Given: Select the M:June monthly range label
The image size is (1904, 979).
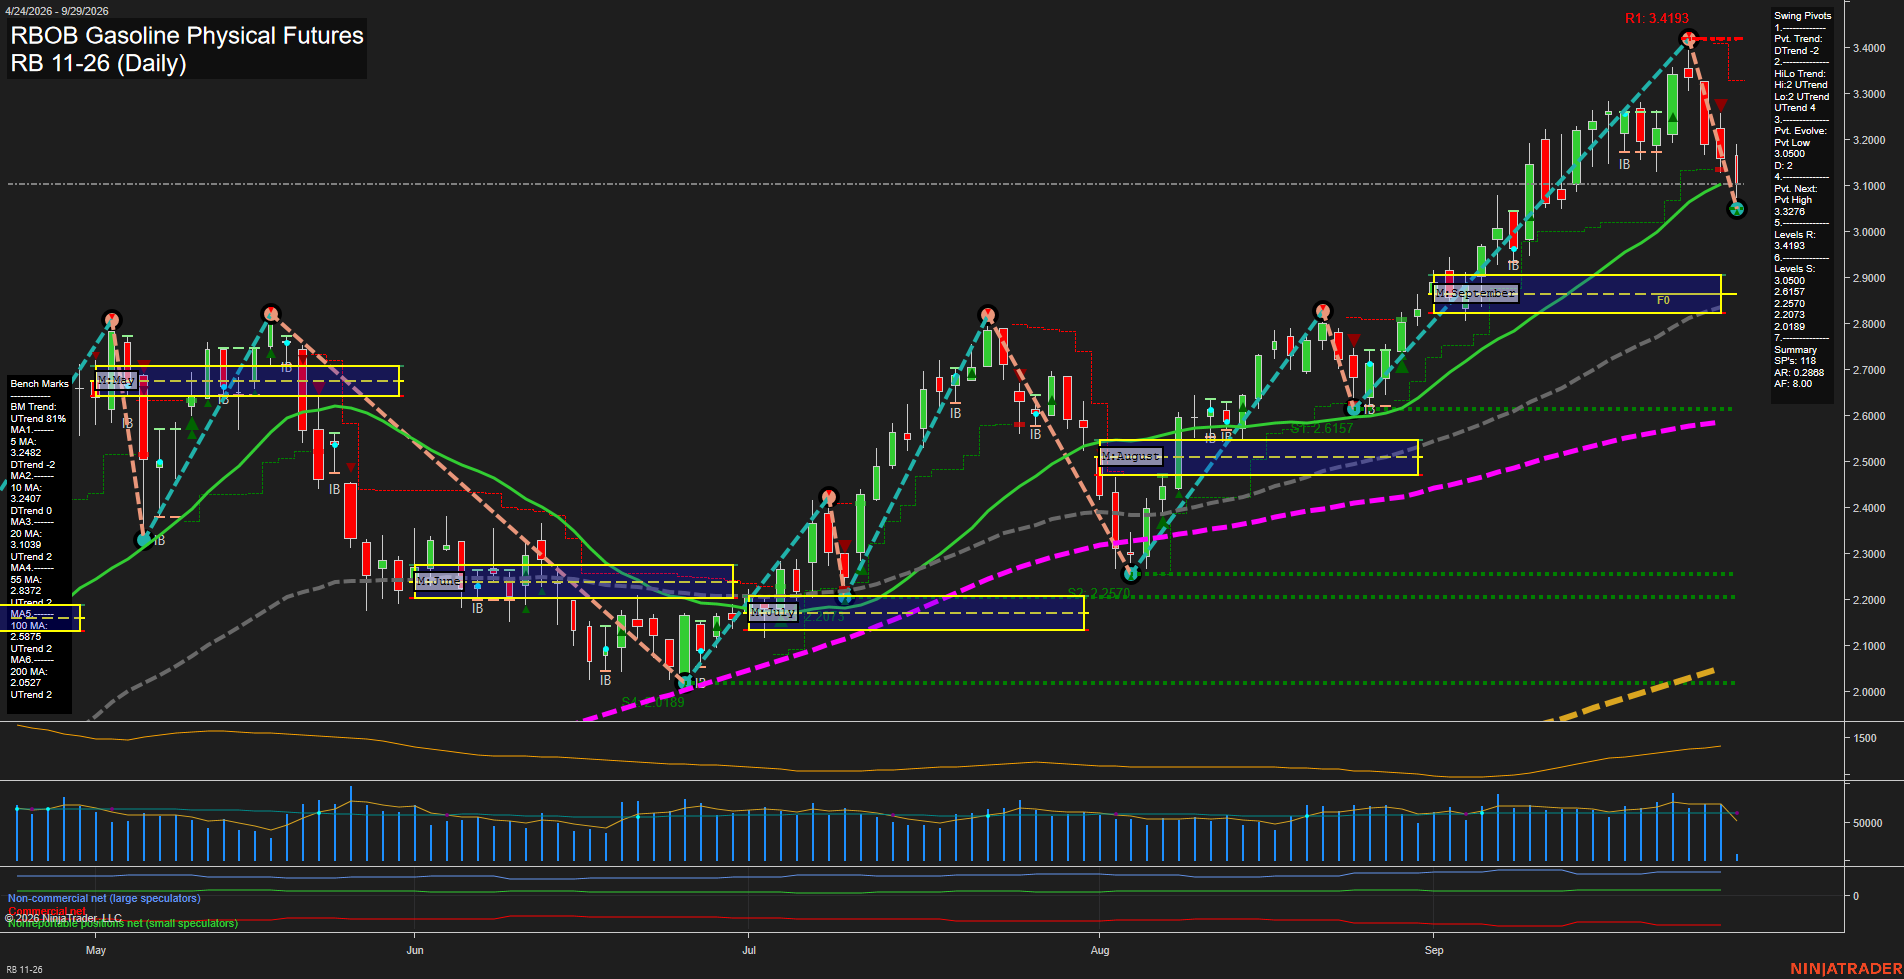Looking at the screenshot, I should click(438, 581).
